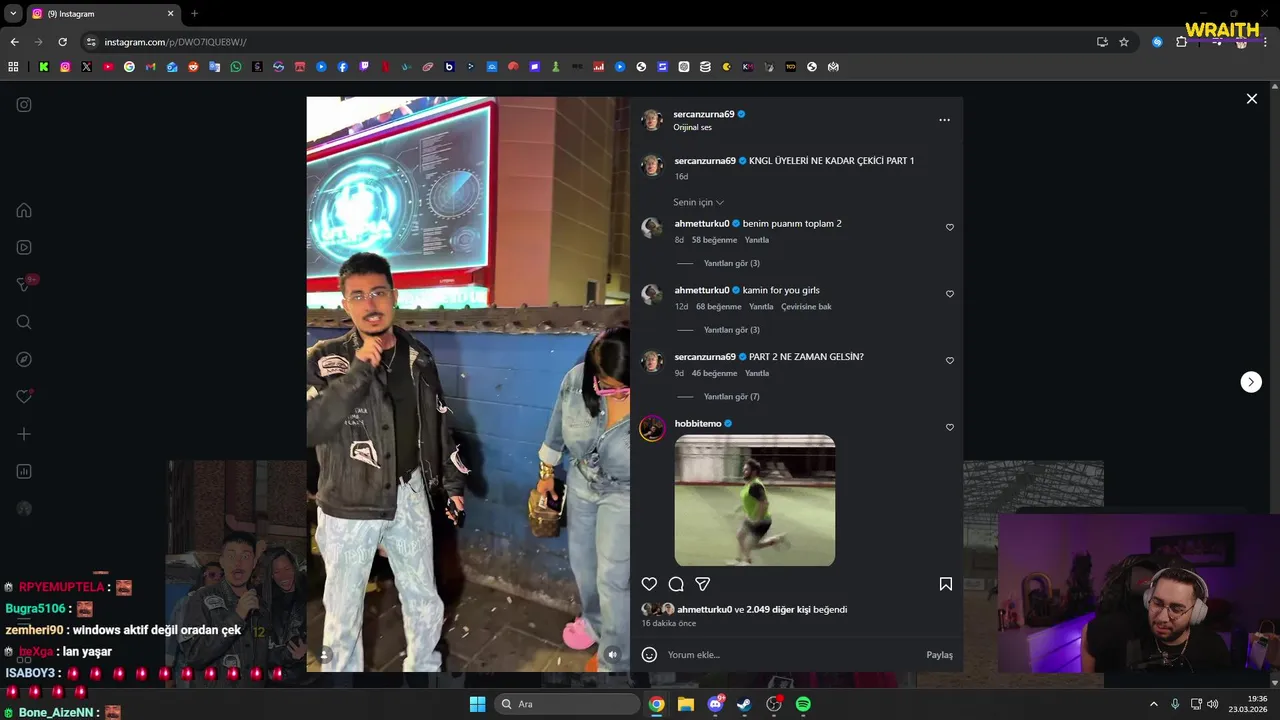The image size is (1280, 720).
Task: Click the Paylaş button
Action: click(939, 655)
